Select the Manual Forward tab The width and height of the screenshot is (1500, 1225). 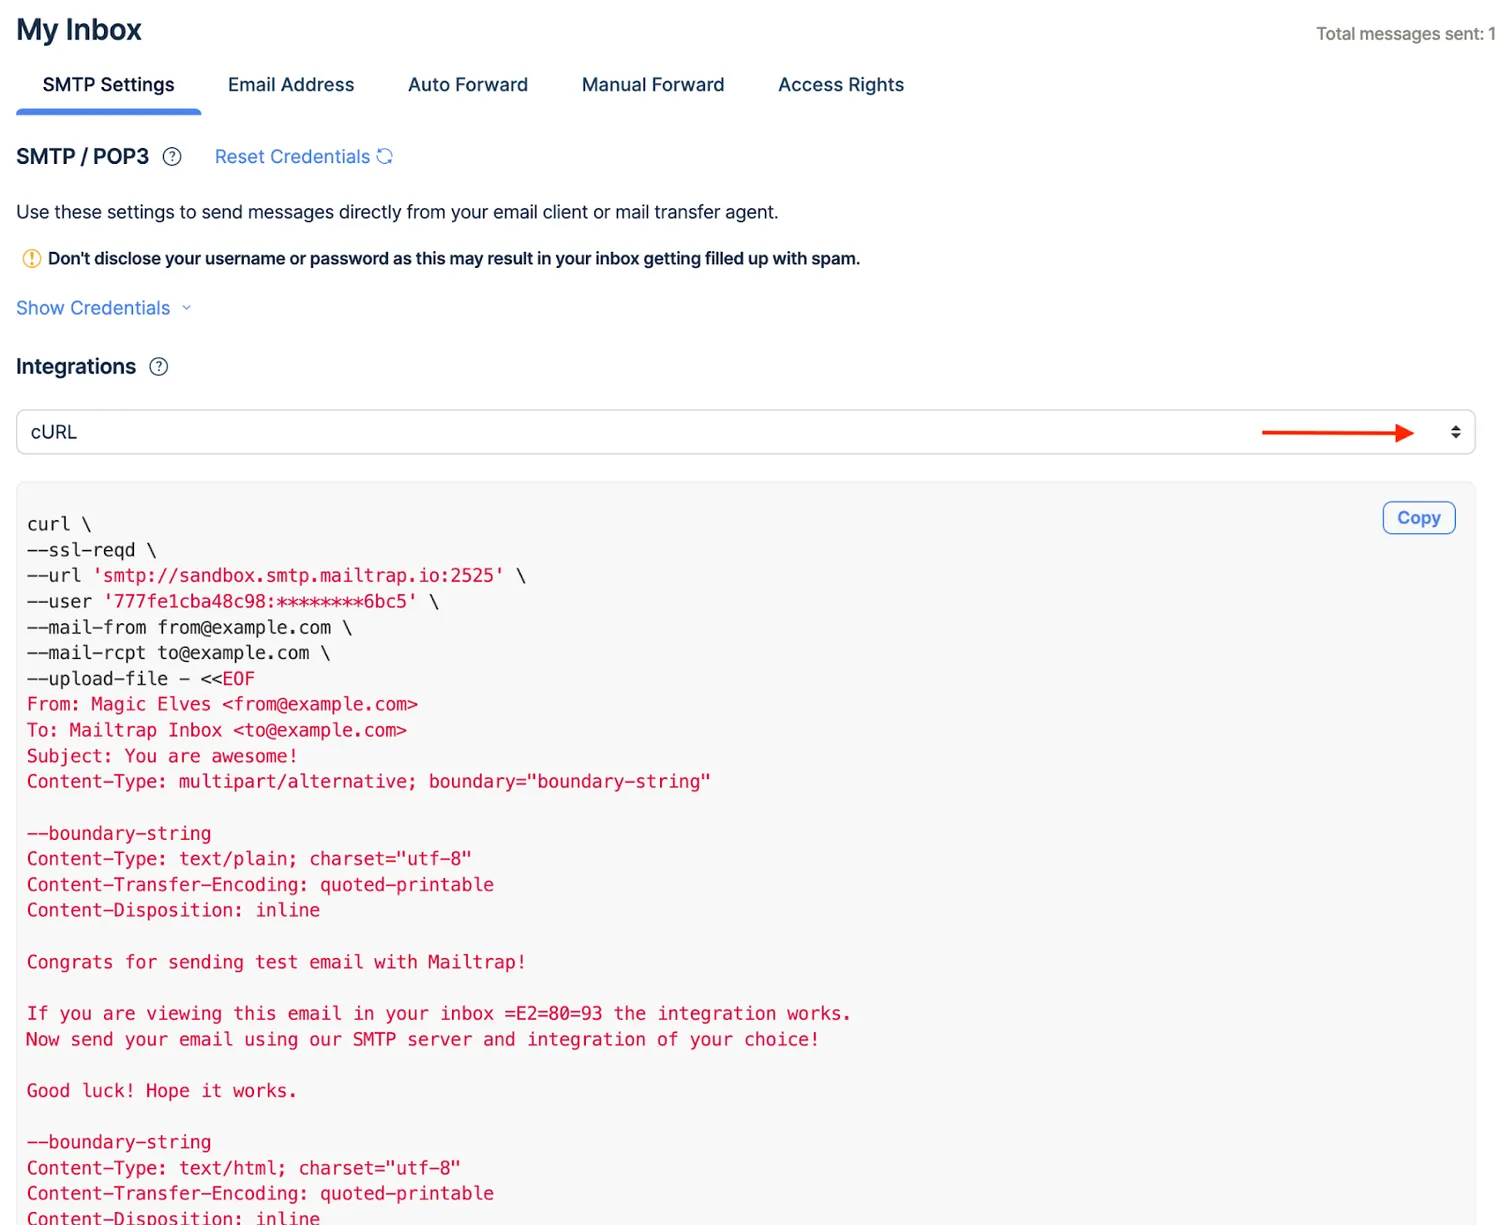tap(653, 85)
